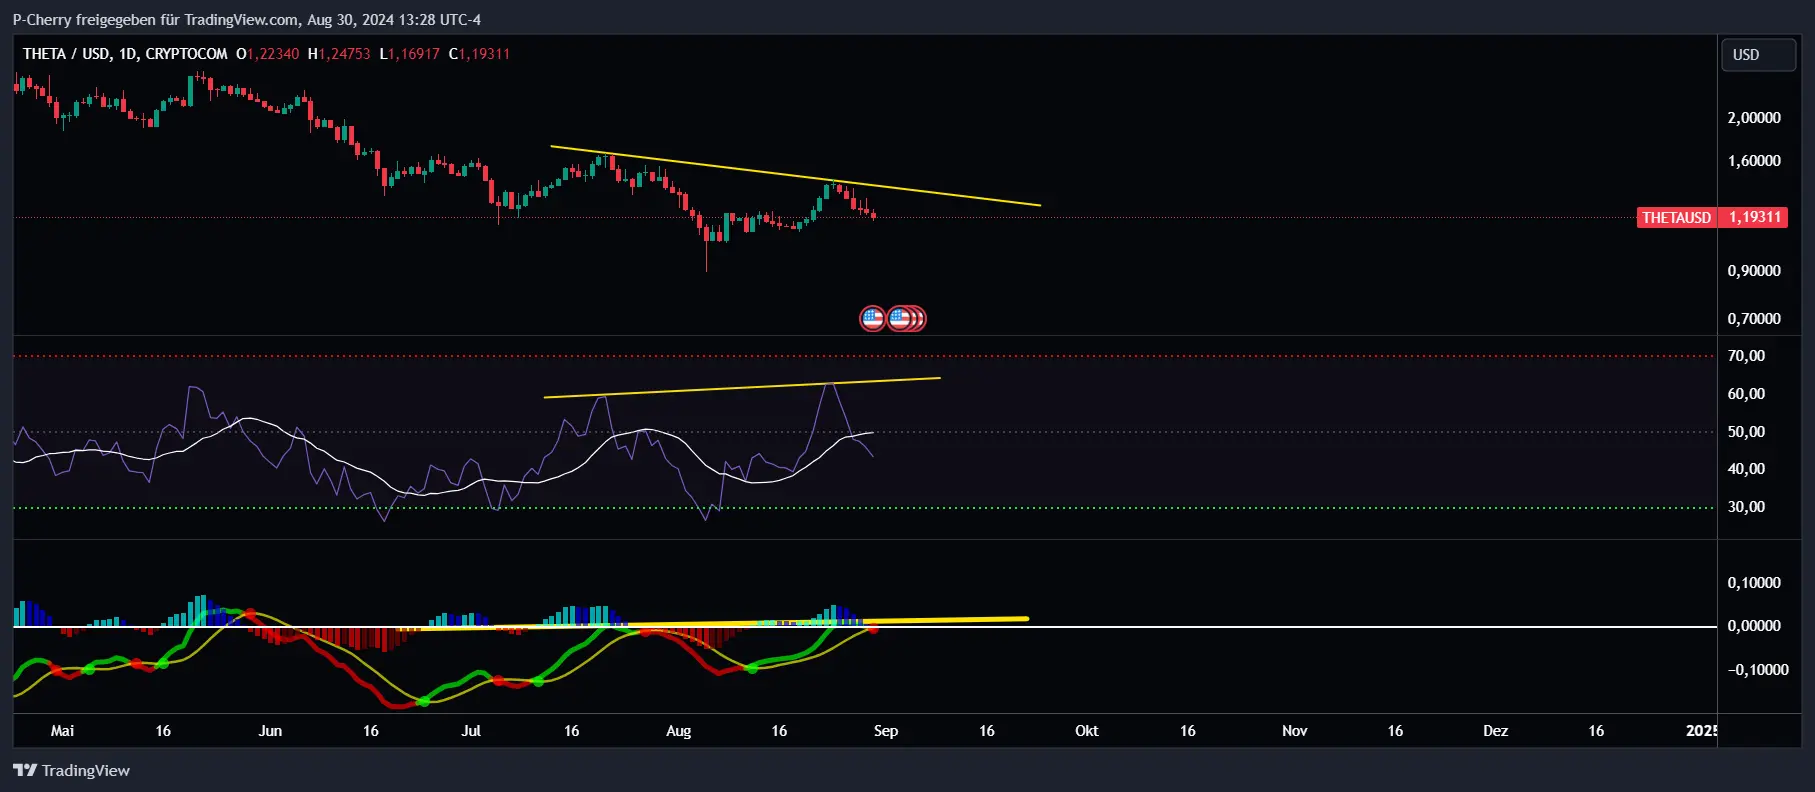Viewport: 1815px width, 792px height.
Task: Click the THETA / USD symbol title
Action: 66,54
